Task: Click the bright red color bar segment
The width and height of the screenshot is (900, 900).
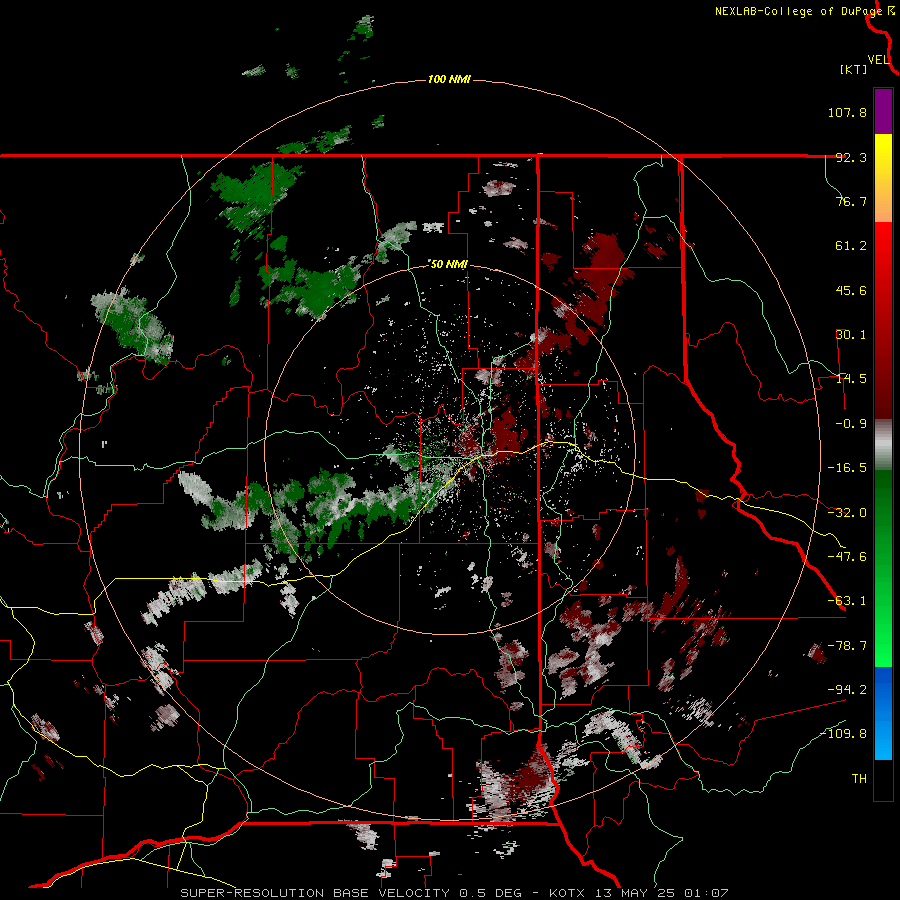Action: [883, 245]
